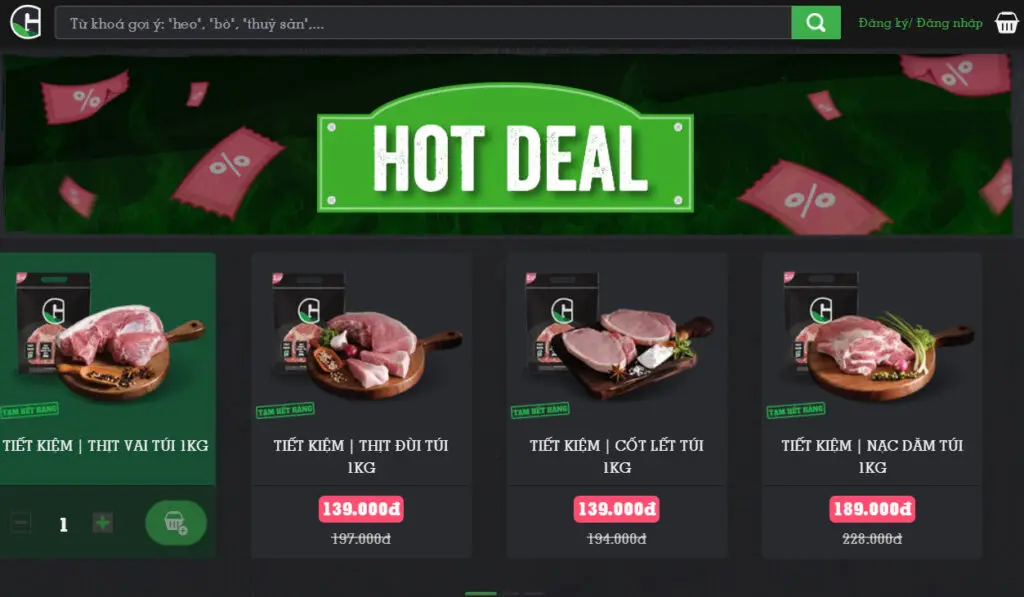Decrease Thịt Vai quantity with minus button
Viewport: 1024px width, 597px height.
point(20,523)
